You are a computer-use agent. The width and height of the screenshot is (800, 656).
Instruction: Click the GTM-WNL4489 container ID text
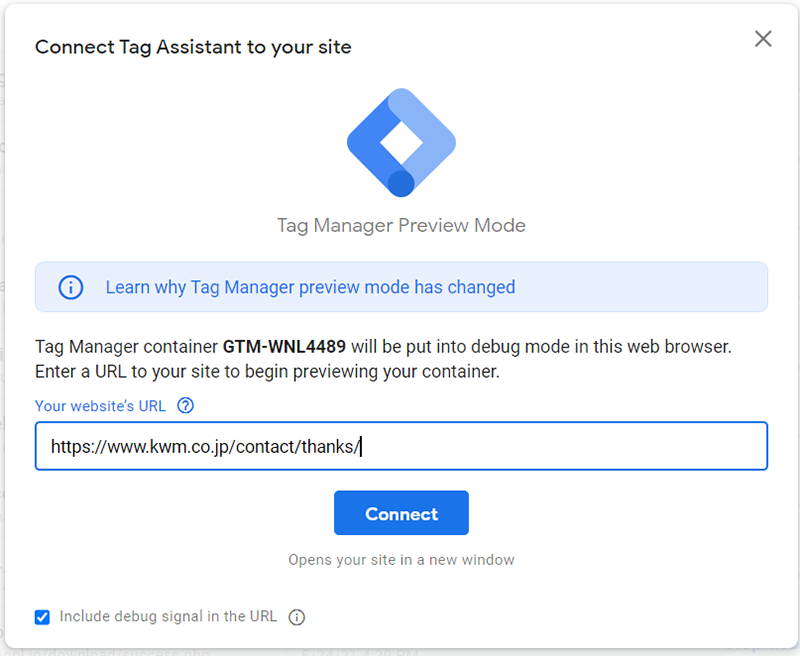(284, 347)
